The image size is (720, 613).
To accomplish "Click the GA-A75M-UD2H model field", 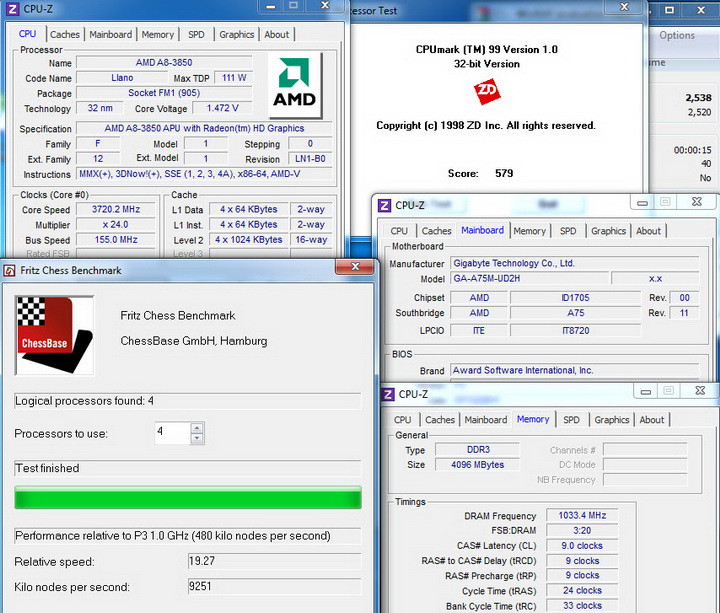I will [x=529, y=278].
